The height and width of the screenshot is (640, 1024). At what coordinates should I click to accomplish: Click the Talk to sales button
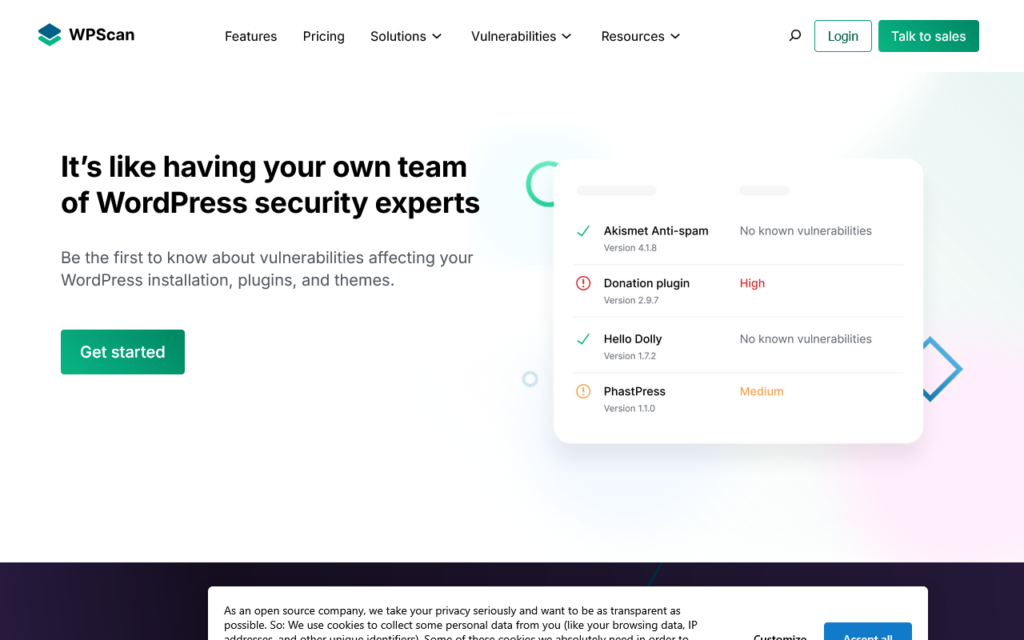(x=928, y=36)
